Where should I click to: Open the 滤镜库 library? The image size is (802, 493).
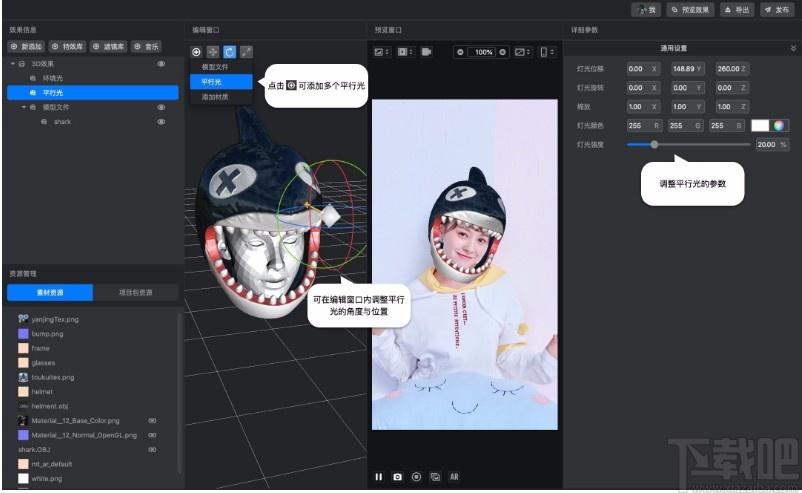pyautogui.click(x=108, y=47)
